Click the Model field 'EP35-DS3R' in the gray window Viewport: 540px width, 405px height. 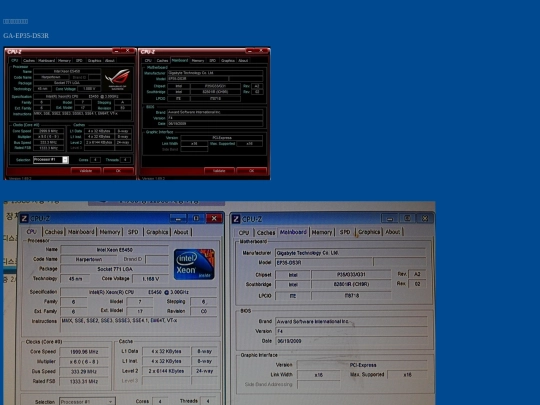324,262
